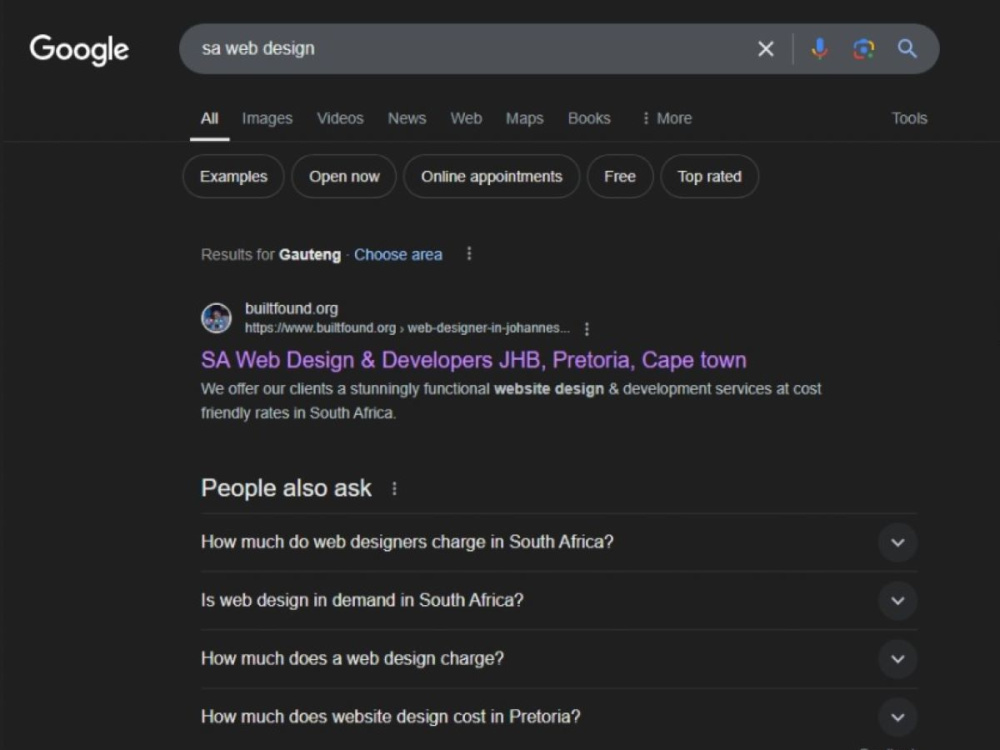This screenshot has height=750, width=1000.
Task: Open People also ask options dots
Action: click(x=394, y=489)
